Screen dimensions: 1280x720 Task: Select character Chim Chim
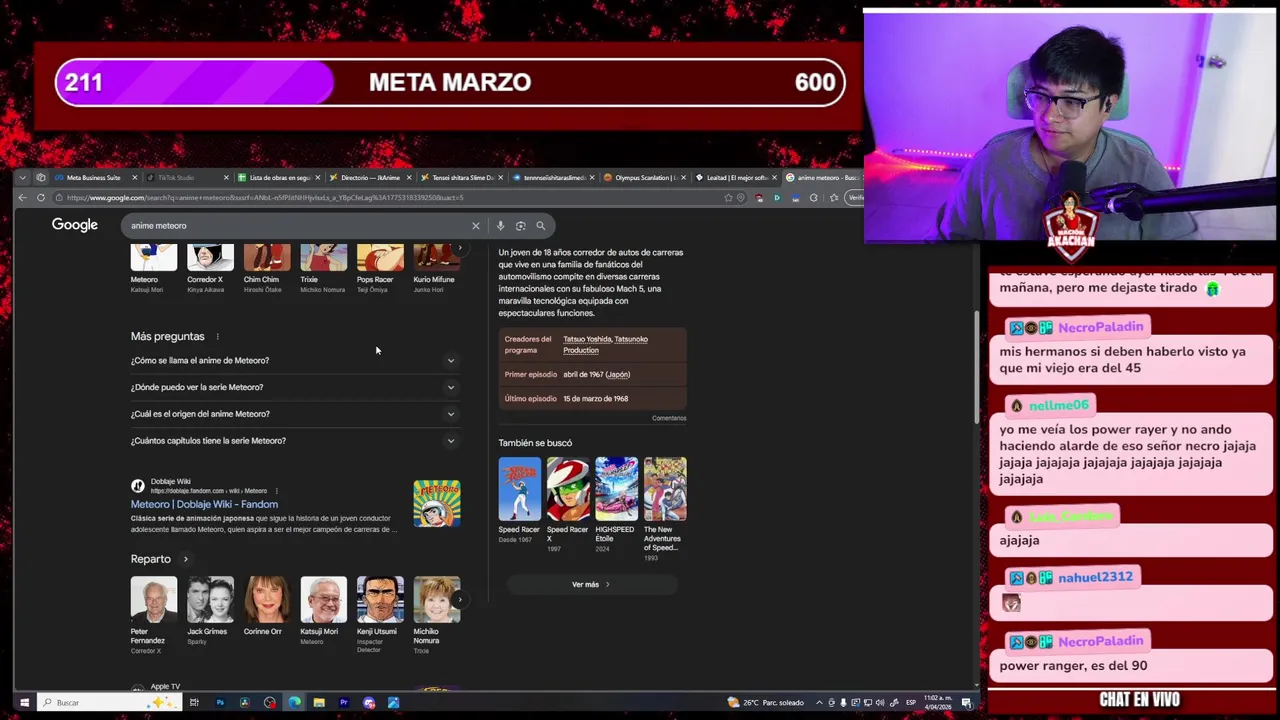pyautogui.click(x=267, y=268)
